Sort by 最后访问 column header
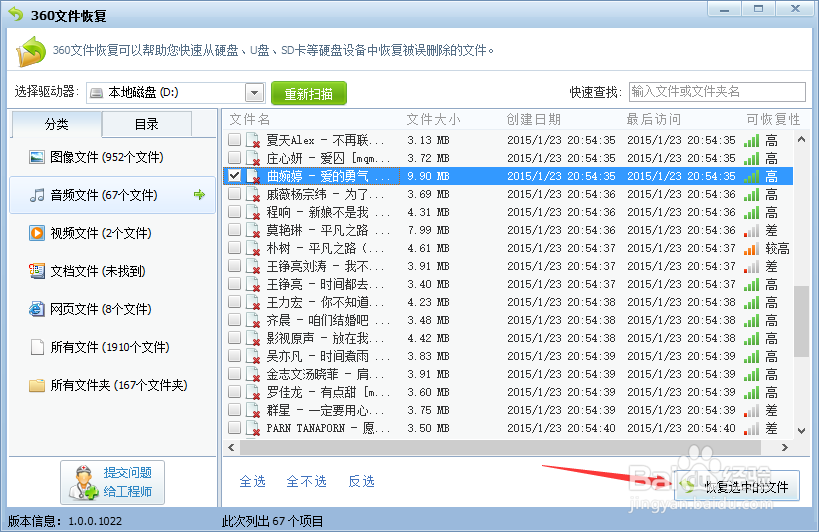Image resolution: width=819 pixels, height=532 pixels. pyautogui.click(x=653, y=120)
